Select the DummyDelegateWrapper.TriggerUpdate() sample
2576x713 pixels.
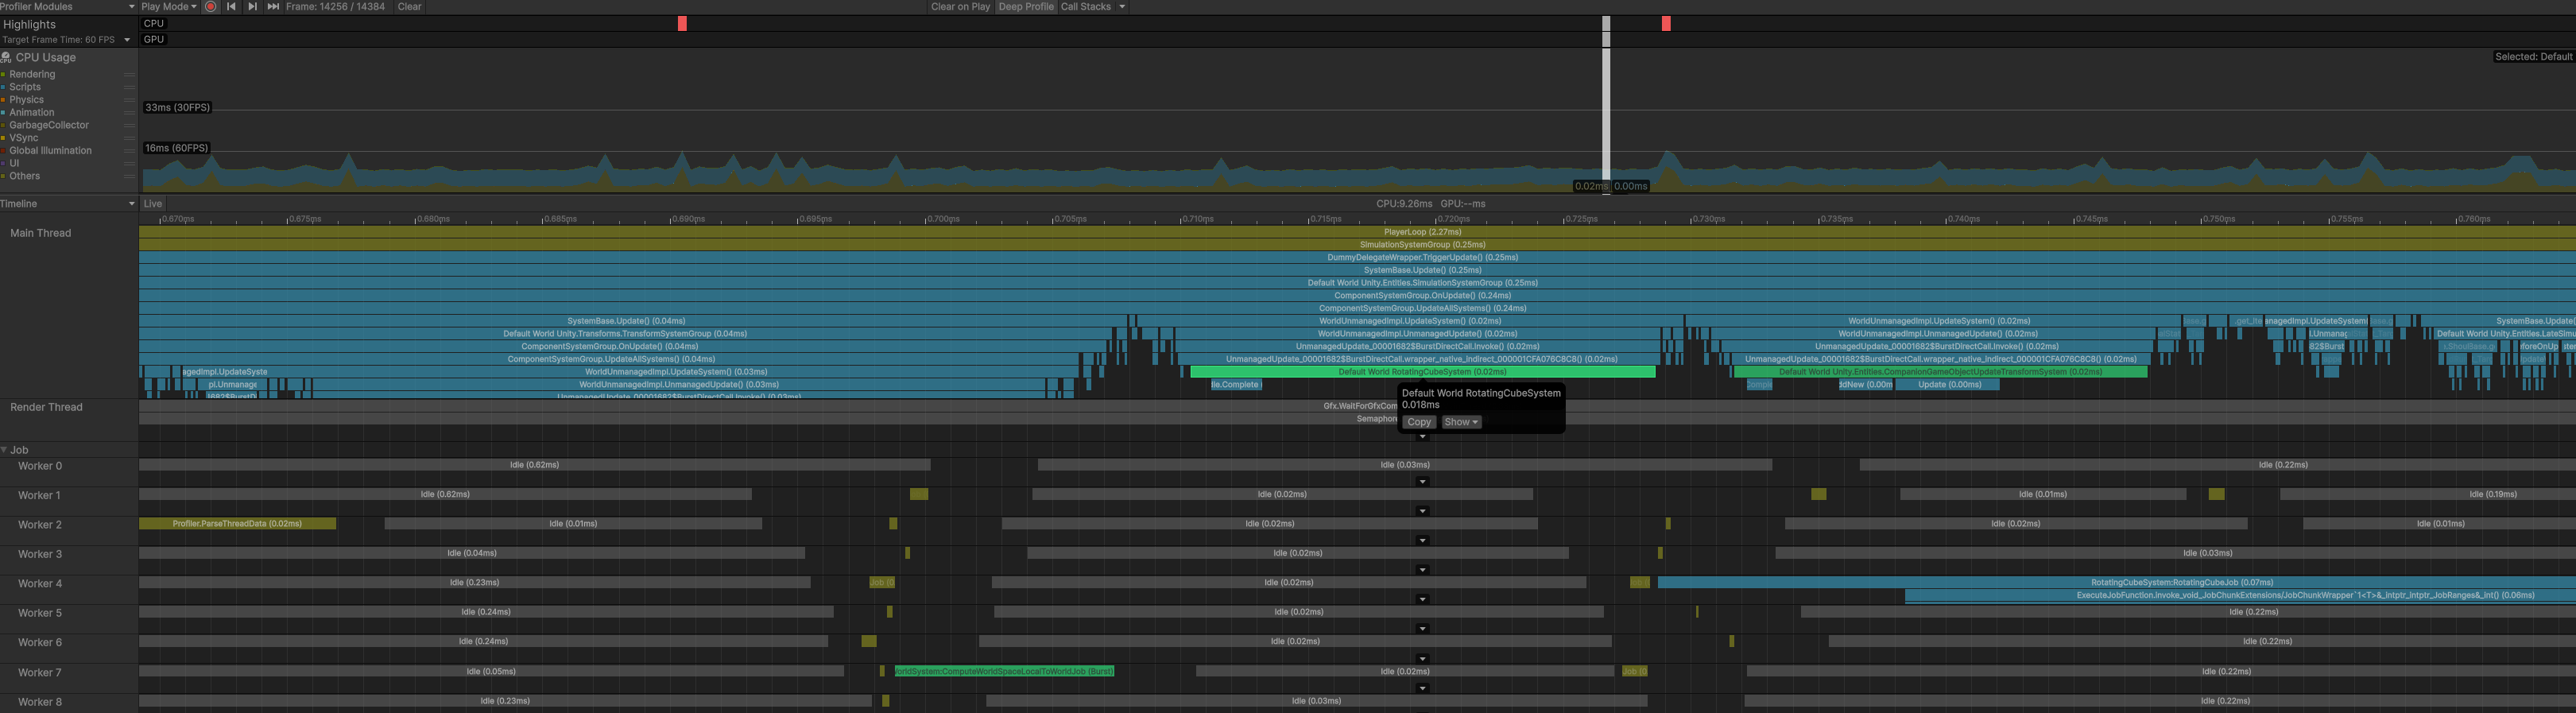1357,257
